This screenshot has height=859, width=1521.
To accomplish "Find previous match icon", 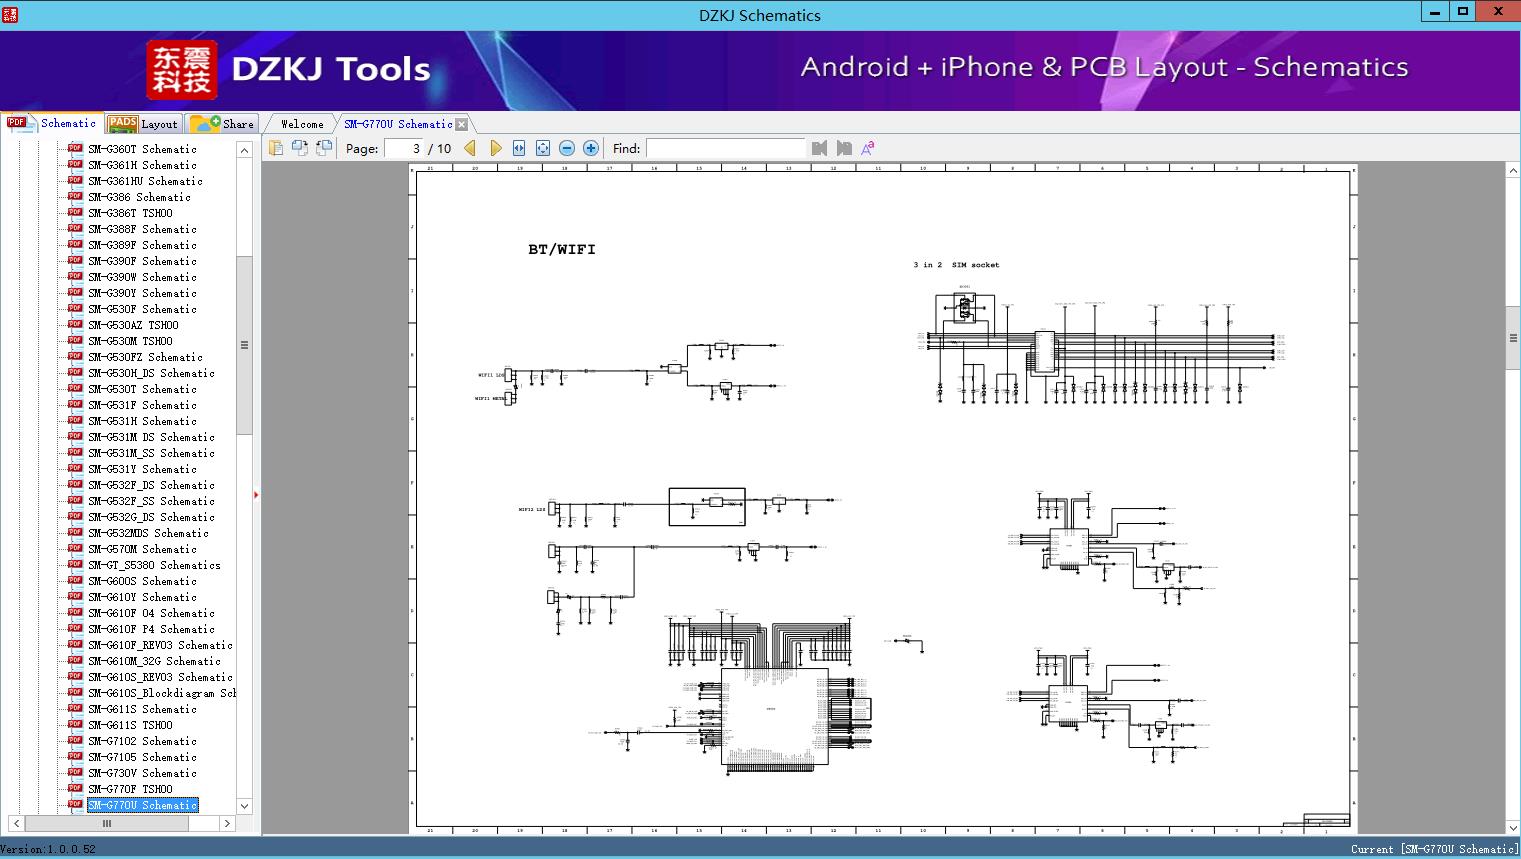I will (x=820, y=148).
